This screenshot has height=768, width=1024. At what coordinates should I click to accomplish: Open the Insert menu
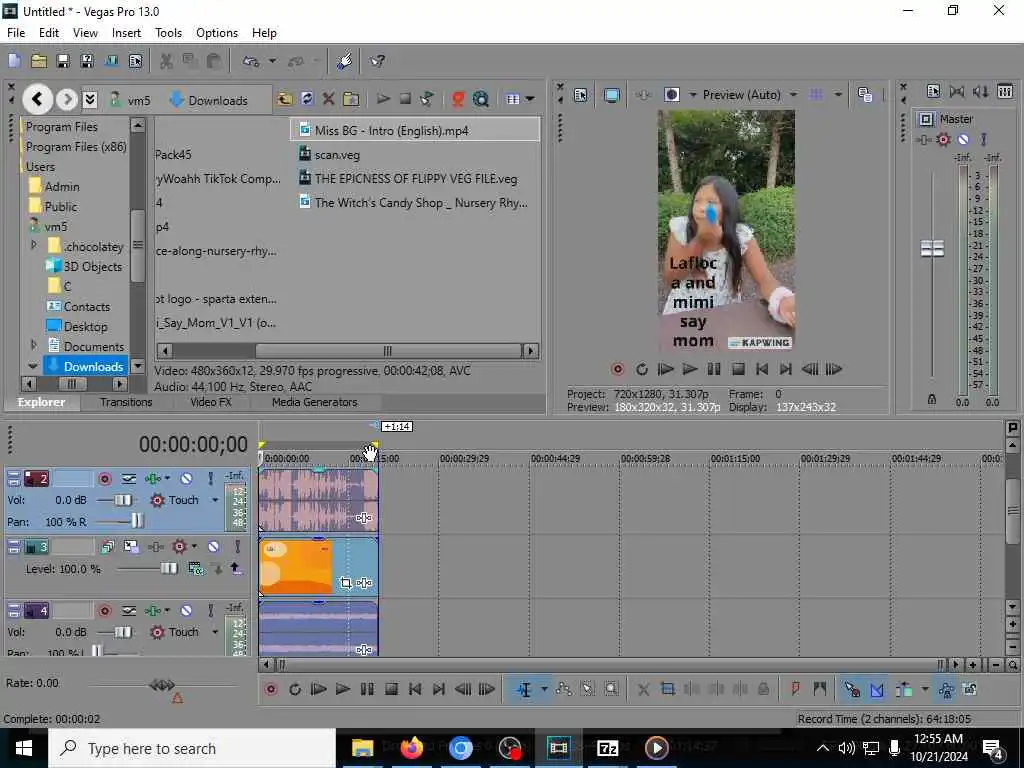click(126, 33)
